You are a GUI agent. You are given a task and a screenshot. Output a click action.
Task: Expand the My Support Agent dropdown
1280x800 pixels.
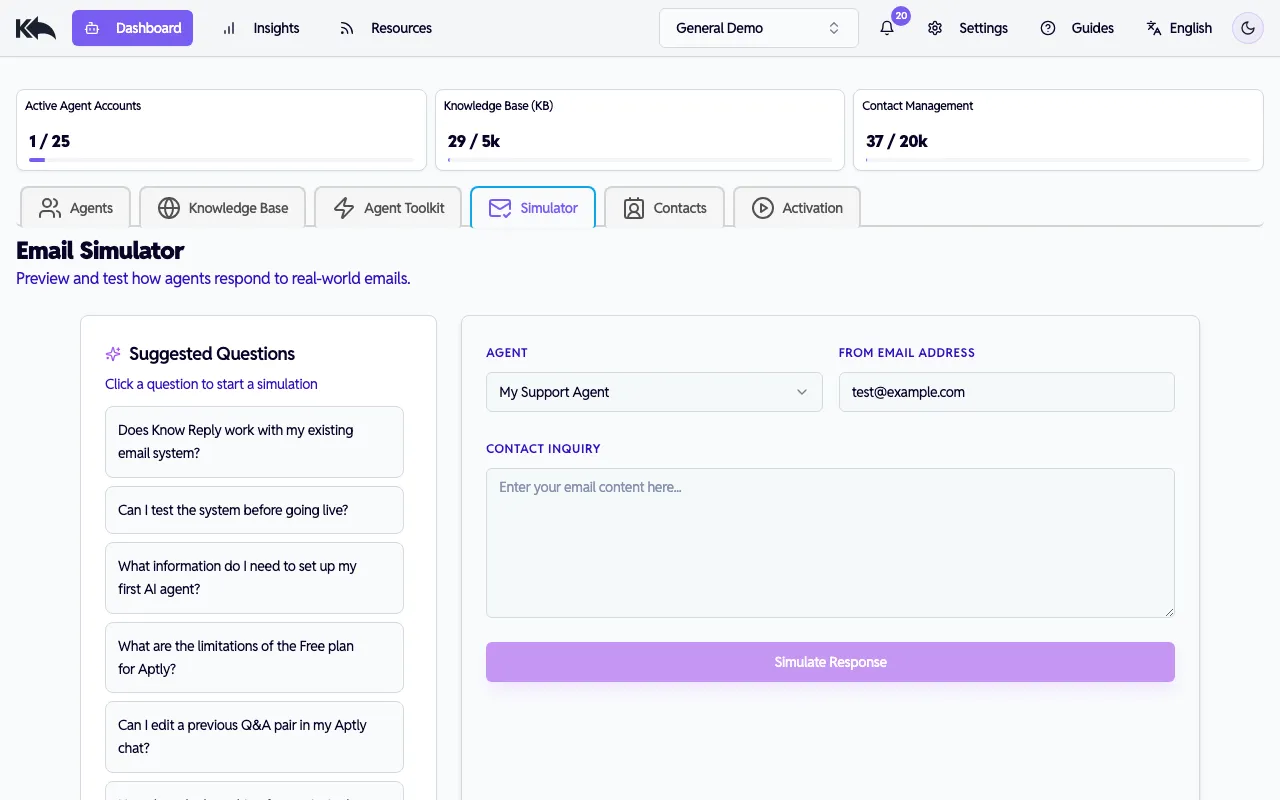point(654,392)
